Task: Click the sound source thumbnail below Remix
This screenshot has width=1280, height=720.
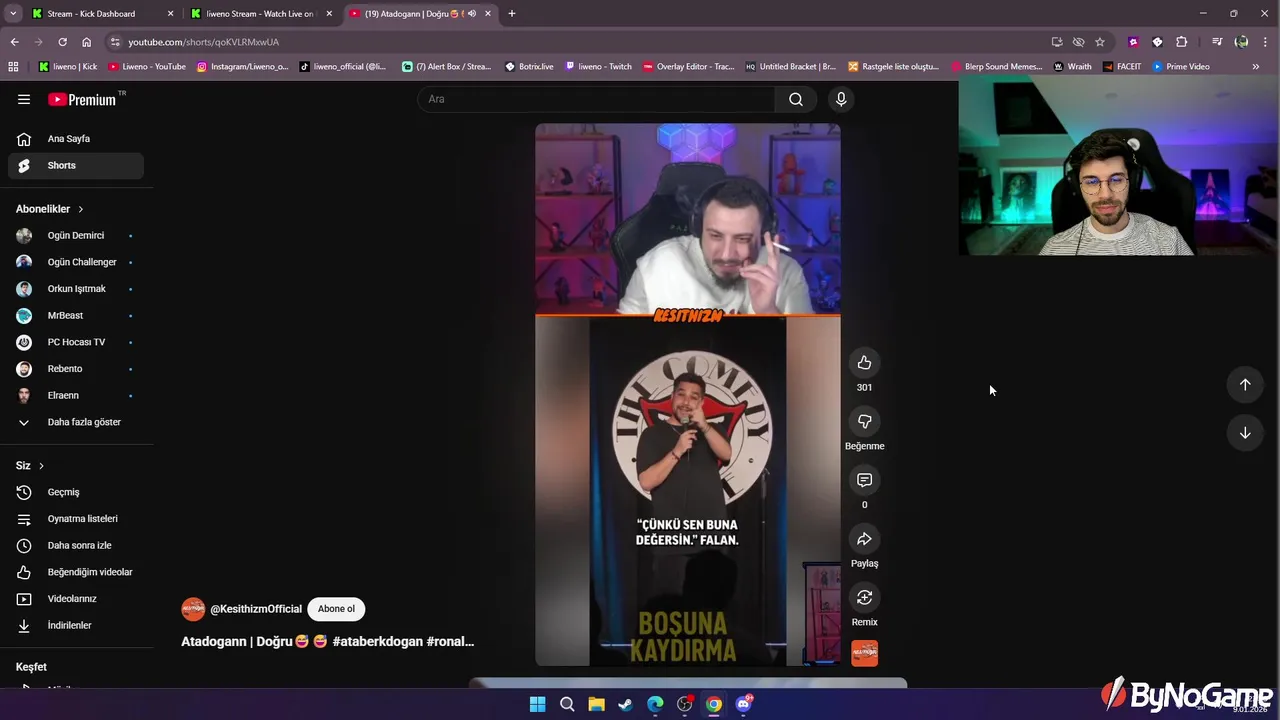Action: pos(864,653)
